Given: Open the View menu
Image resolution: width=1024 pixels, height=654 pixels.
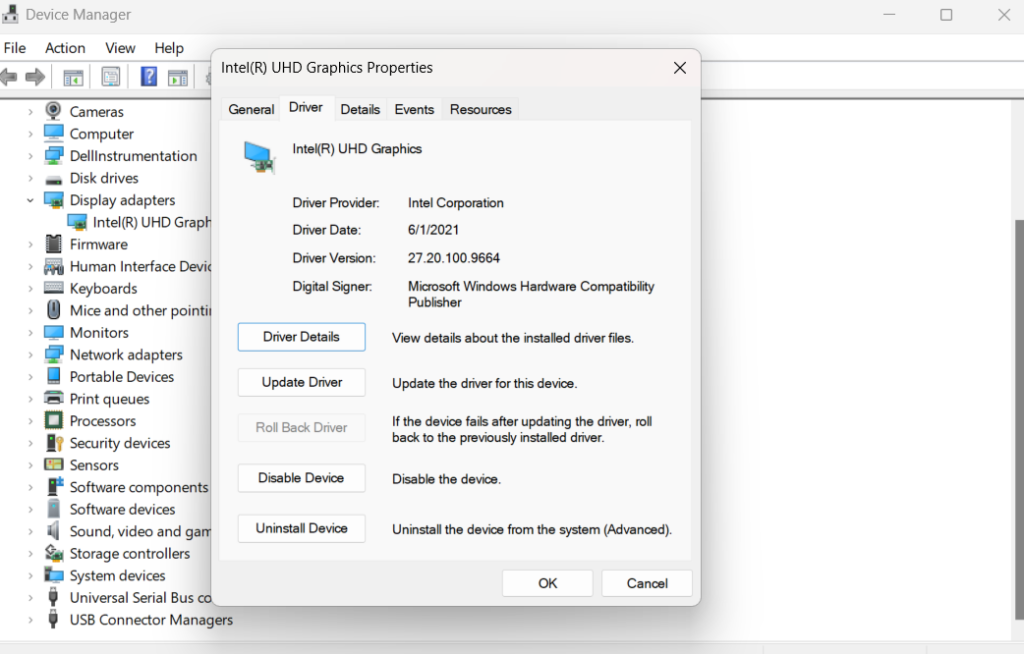Looking at the screenshot, I should coord(120,47).
